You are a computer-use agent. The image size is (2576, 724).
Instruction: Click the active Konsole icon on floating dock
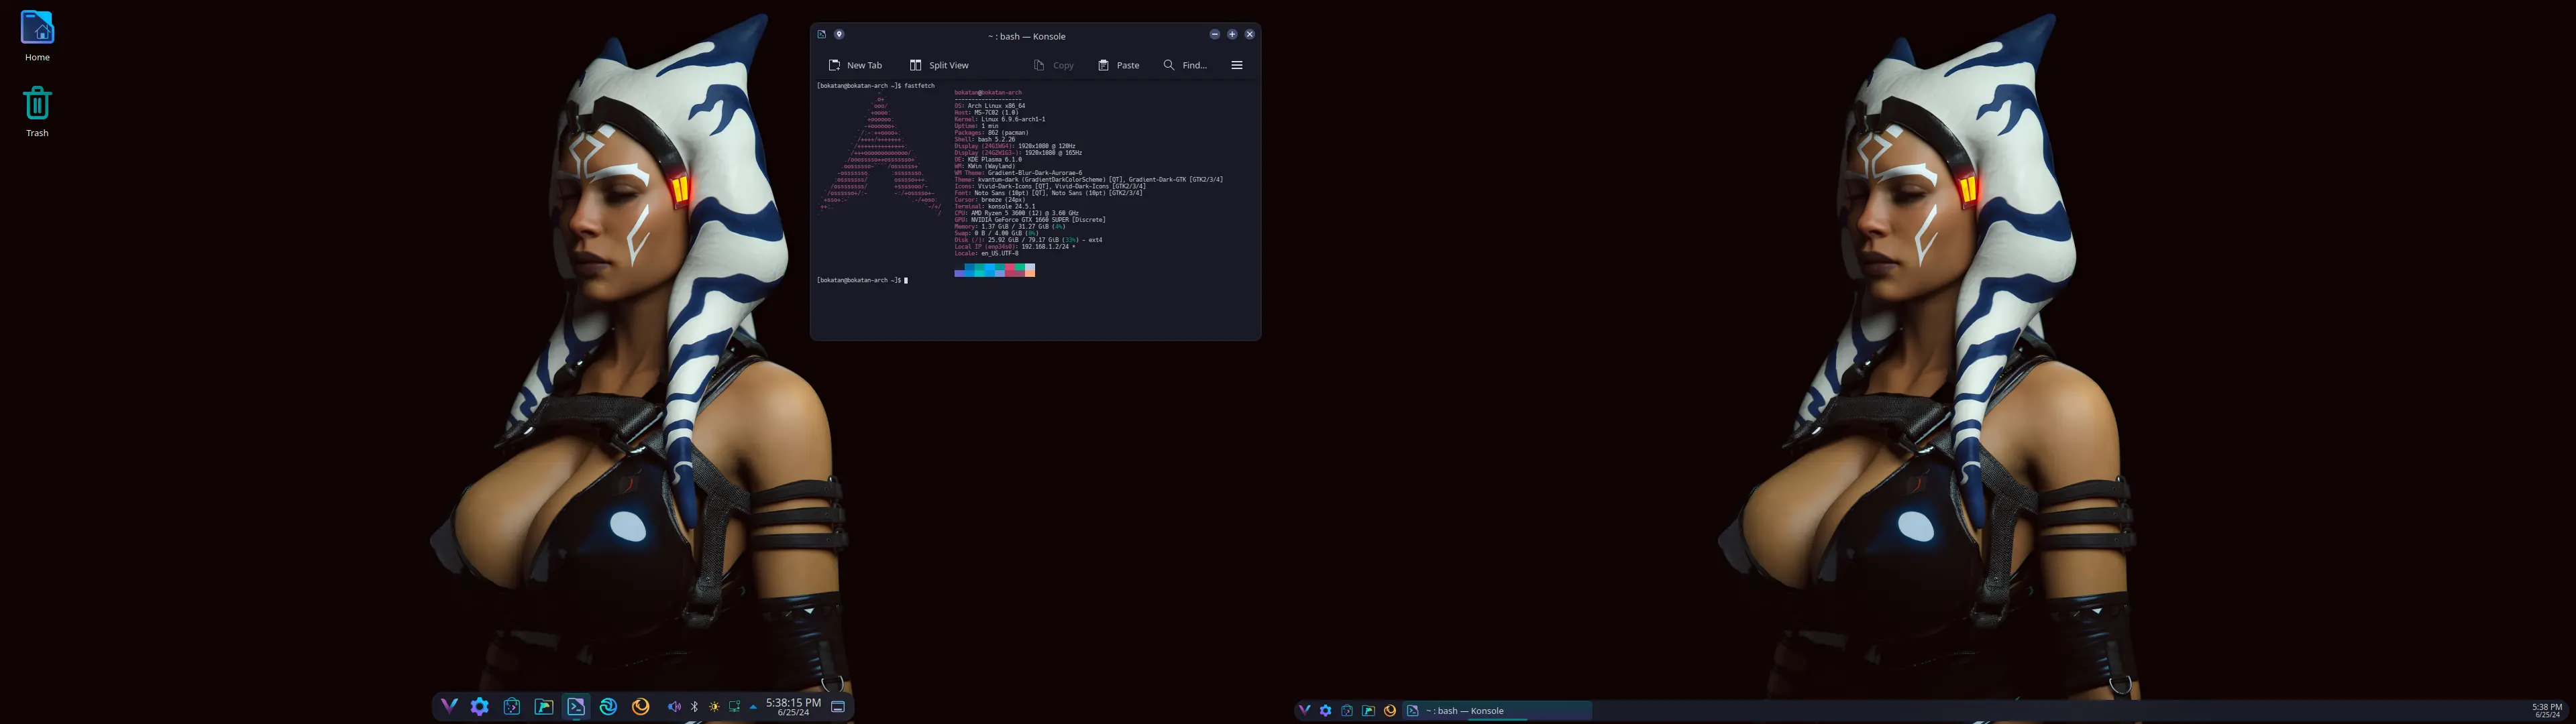(x=576, y=706)
